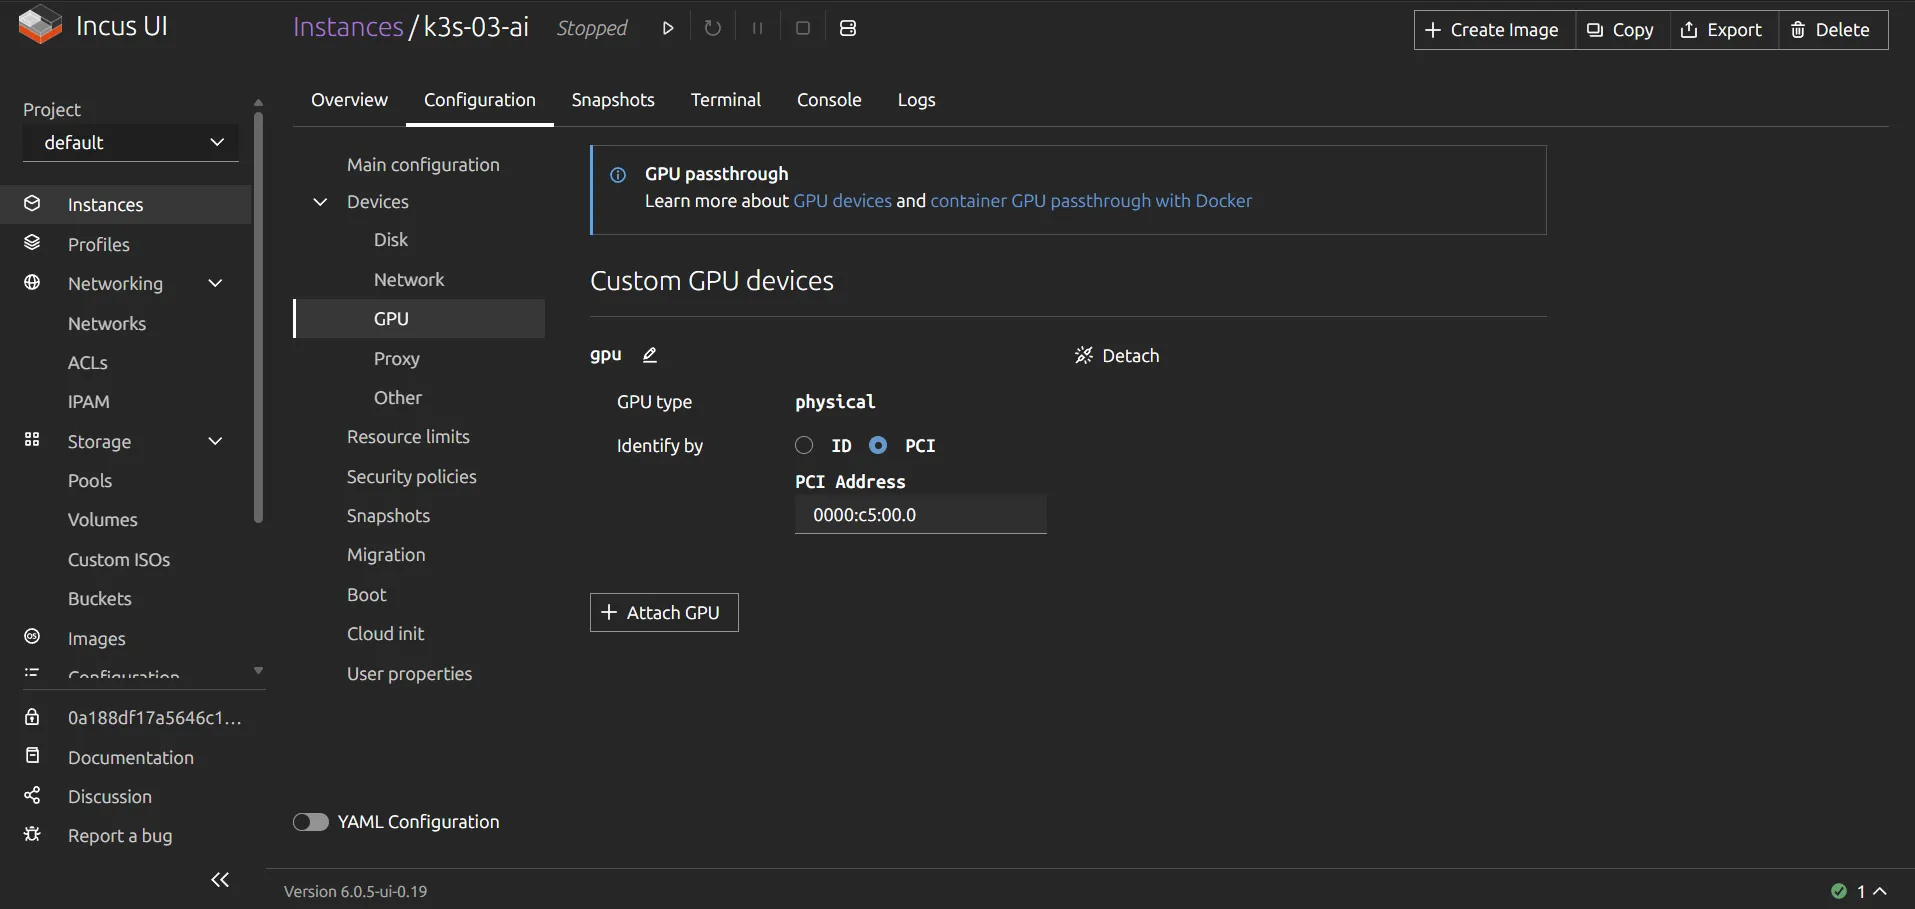Click the Networking globe icon in the sidebar
1915x909 pixels.
[32, 283]
